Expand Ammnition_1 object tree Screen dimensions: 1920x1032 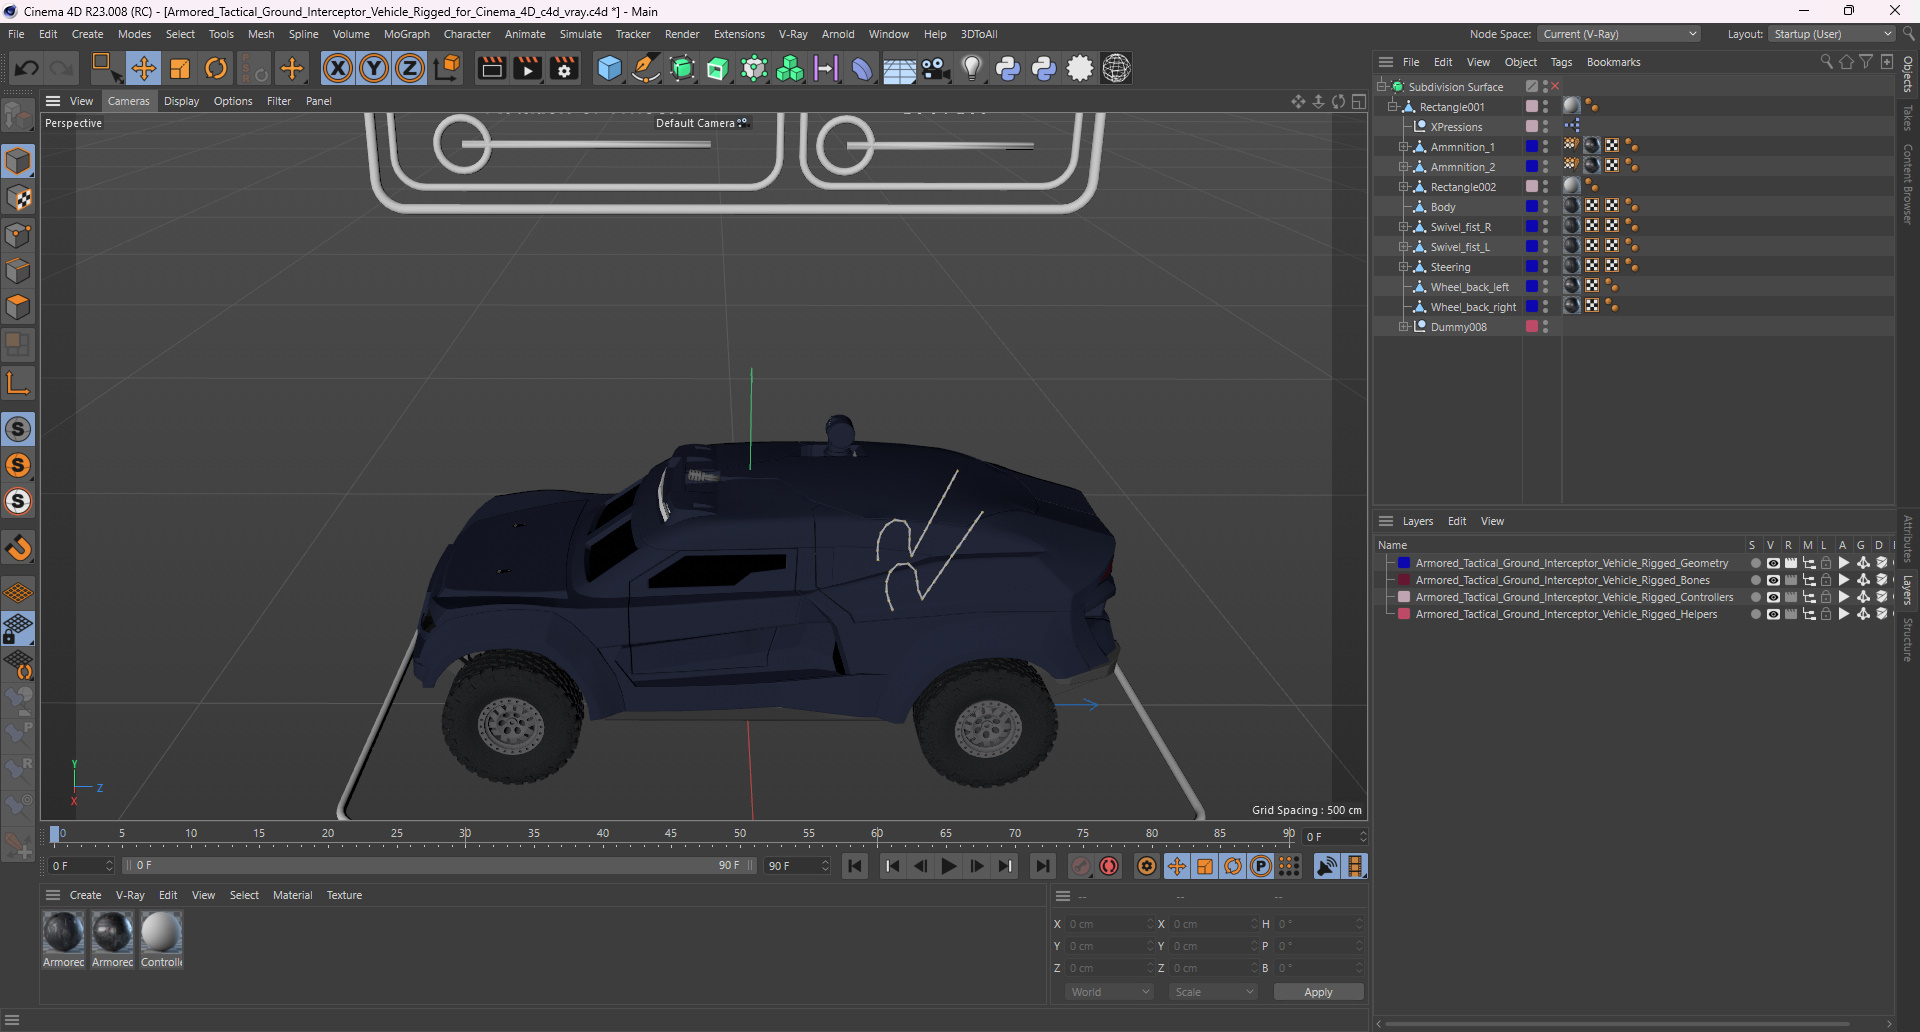click(1403, 147)
